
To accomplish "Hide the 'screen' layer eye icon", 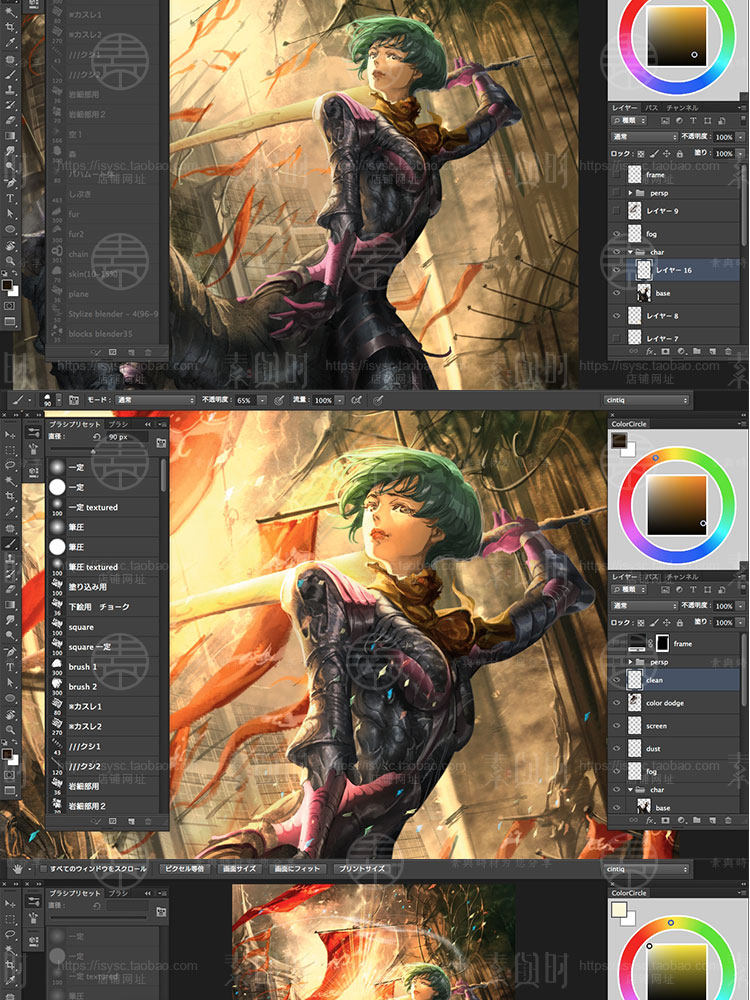I will coord(617,726).
